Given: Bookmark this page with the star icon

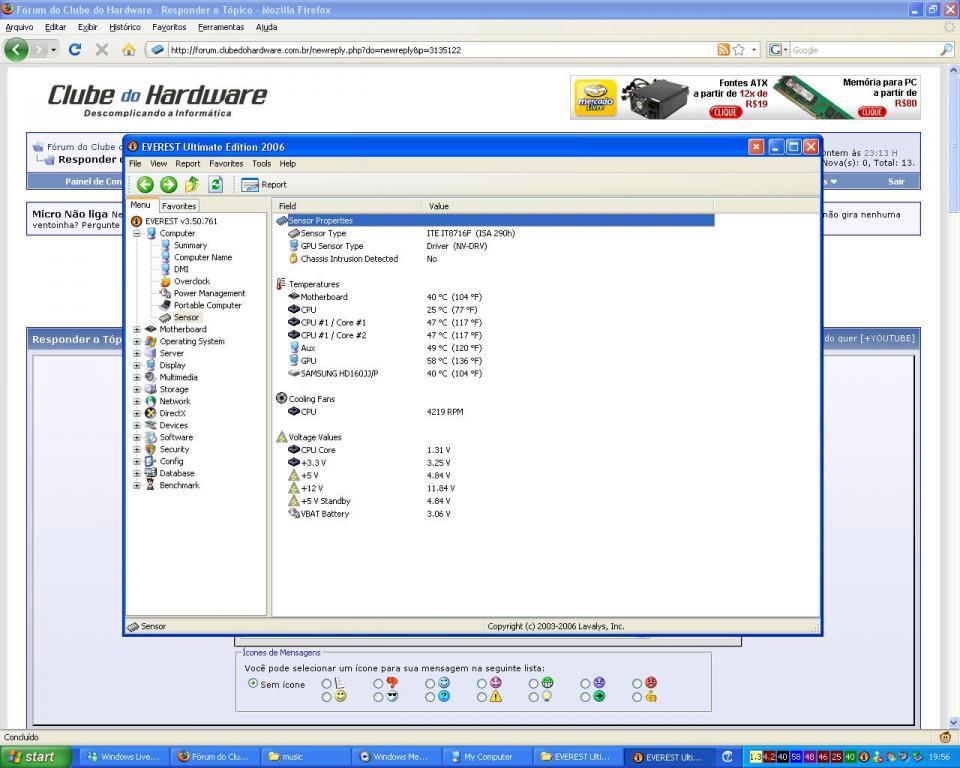Looking at the screenshot, I should pyautogui.click(x=739, y=50).
